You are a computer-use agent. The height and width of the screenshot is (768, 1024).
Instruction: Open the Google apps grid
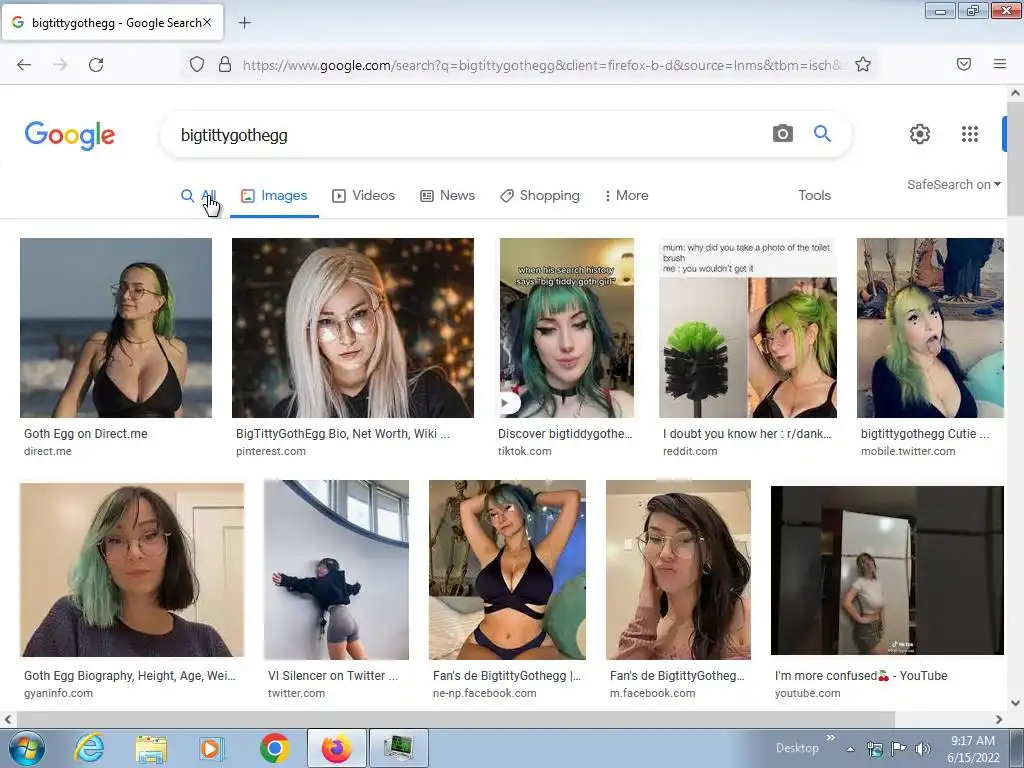(970, 134)
